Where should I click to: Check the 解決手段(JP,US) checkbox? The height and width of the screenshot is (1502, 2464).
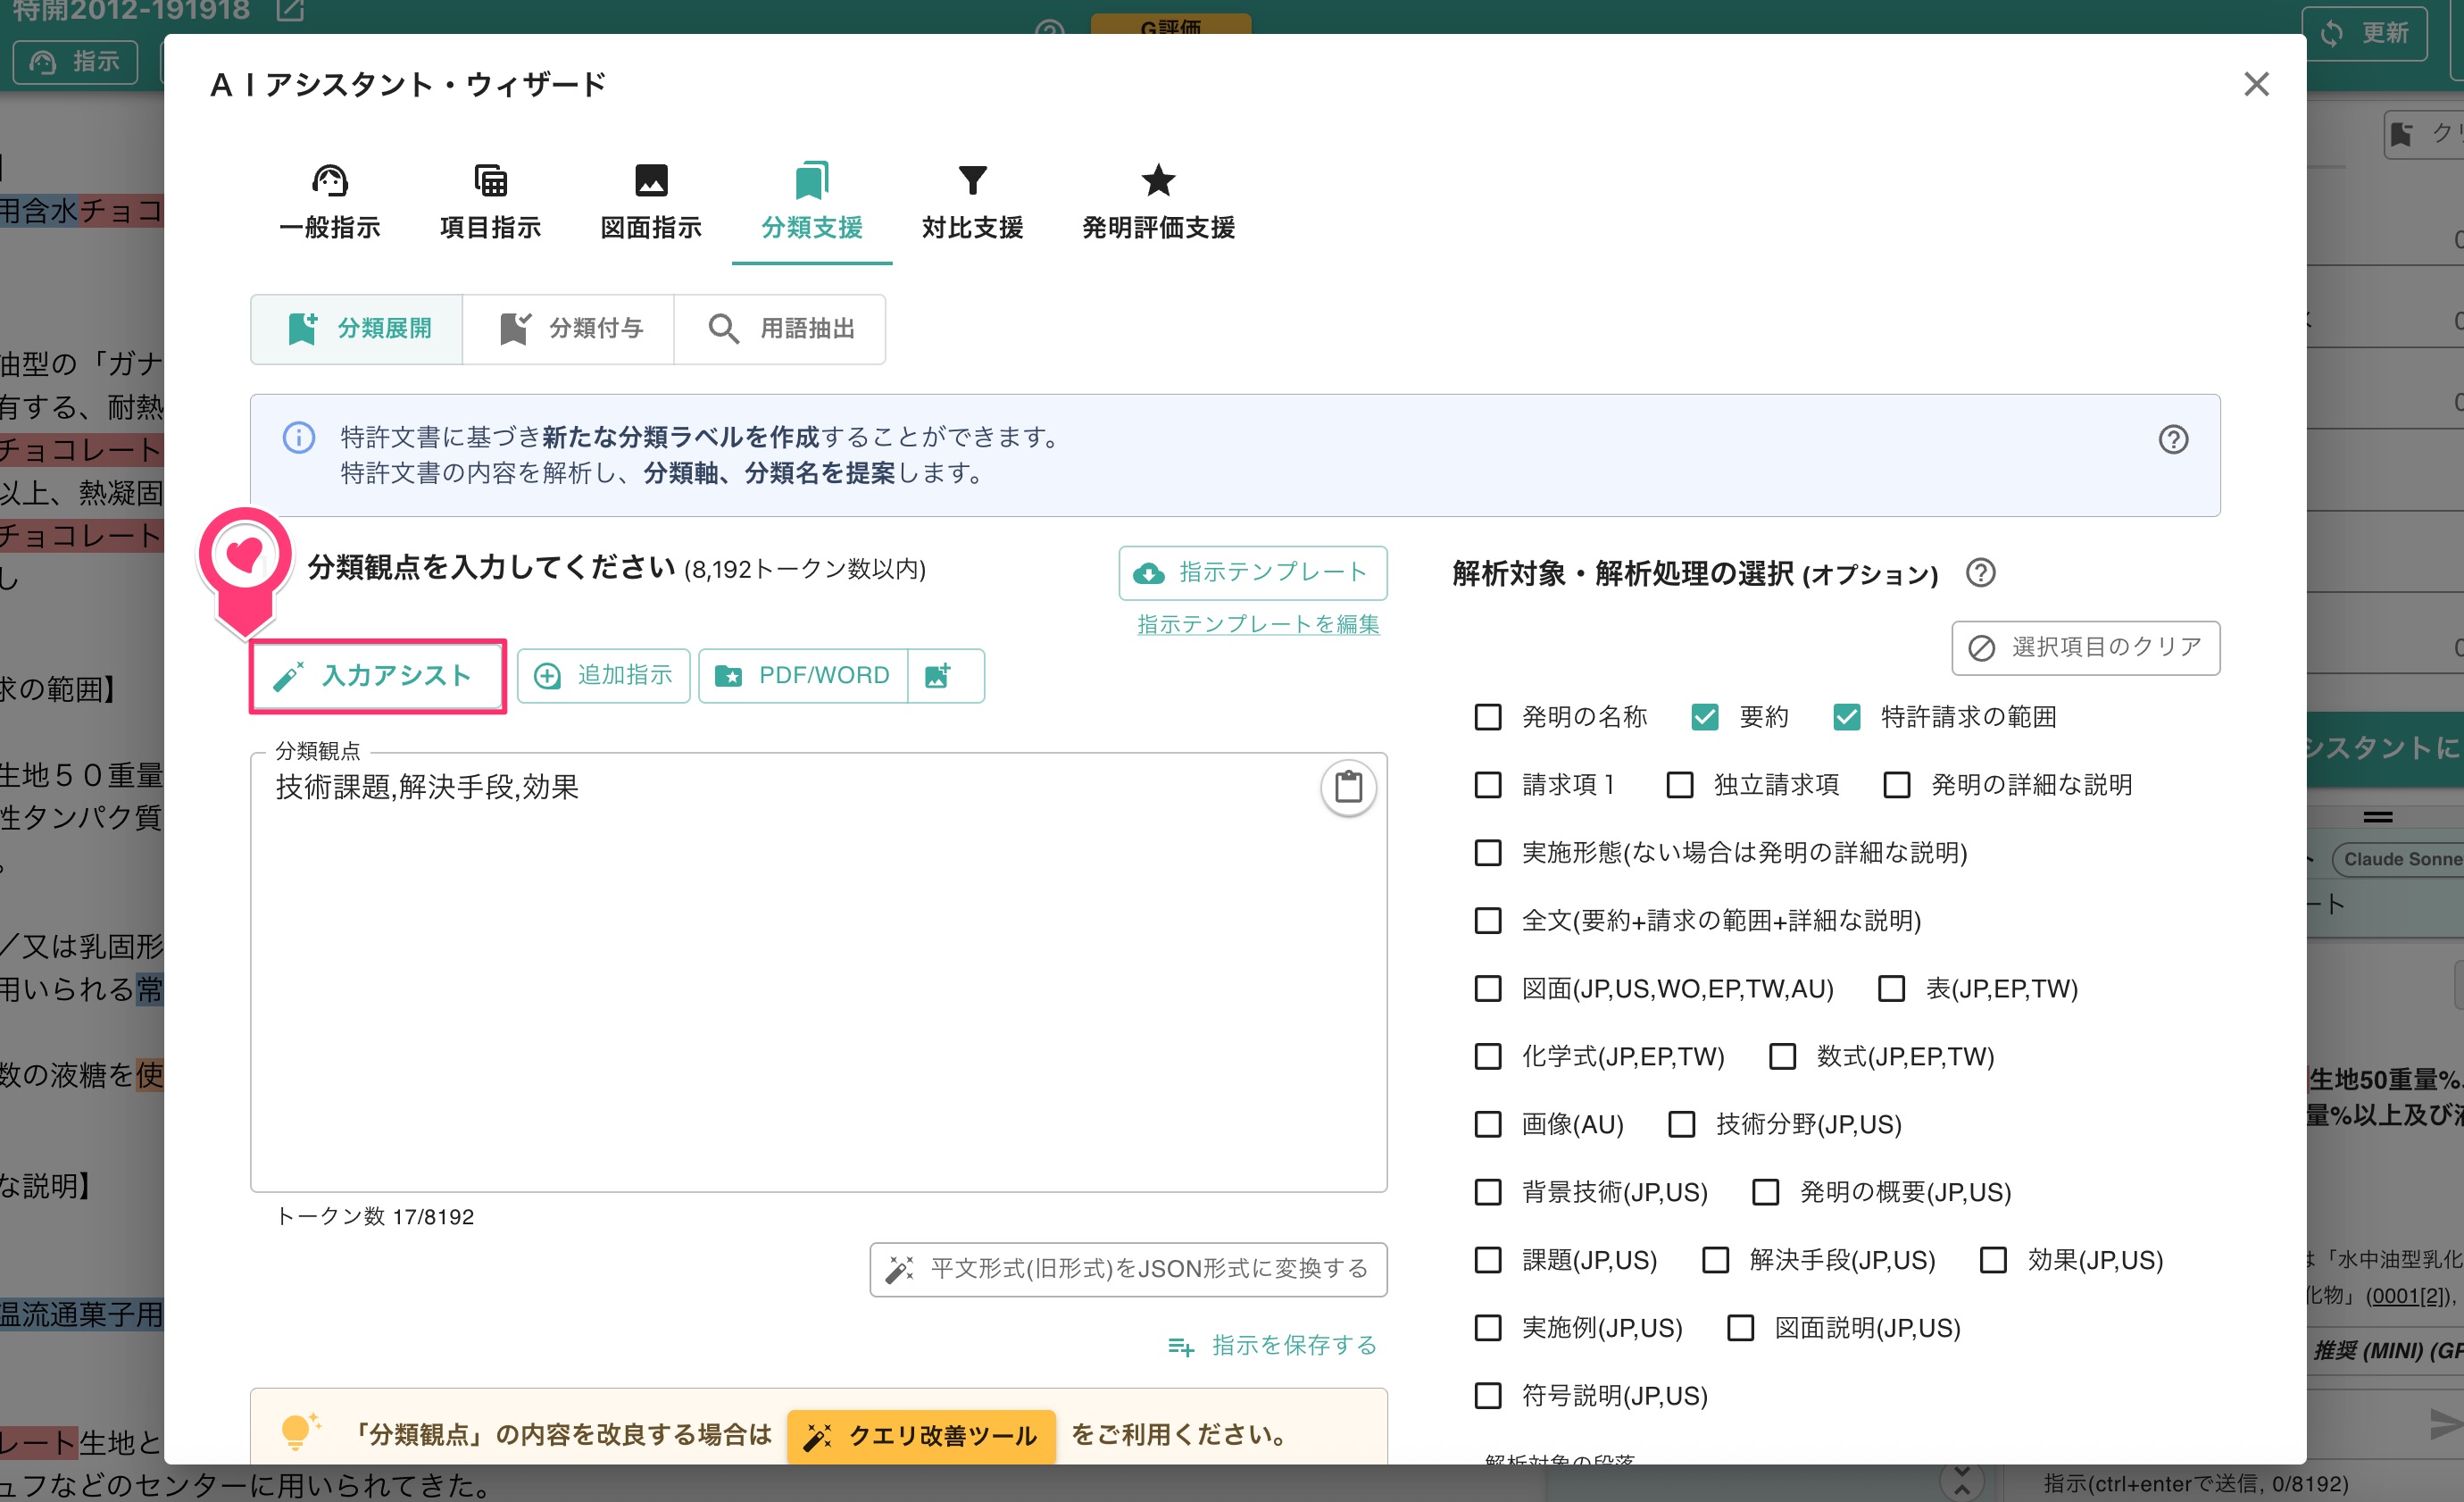click(x=1716, y=1261)
